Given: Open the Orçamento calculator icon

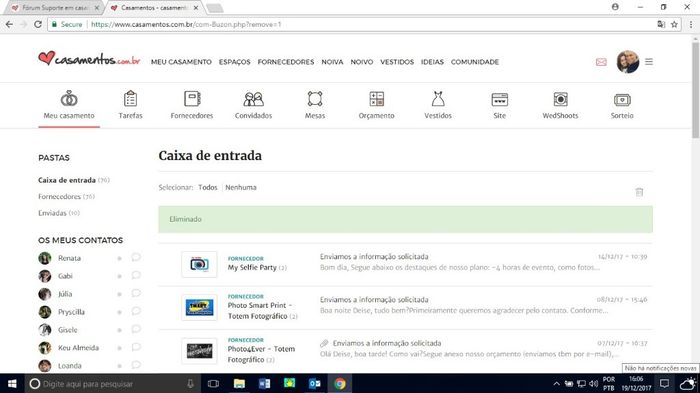Looking at the screenshot, I should coord(376,99).
